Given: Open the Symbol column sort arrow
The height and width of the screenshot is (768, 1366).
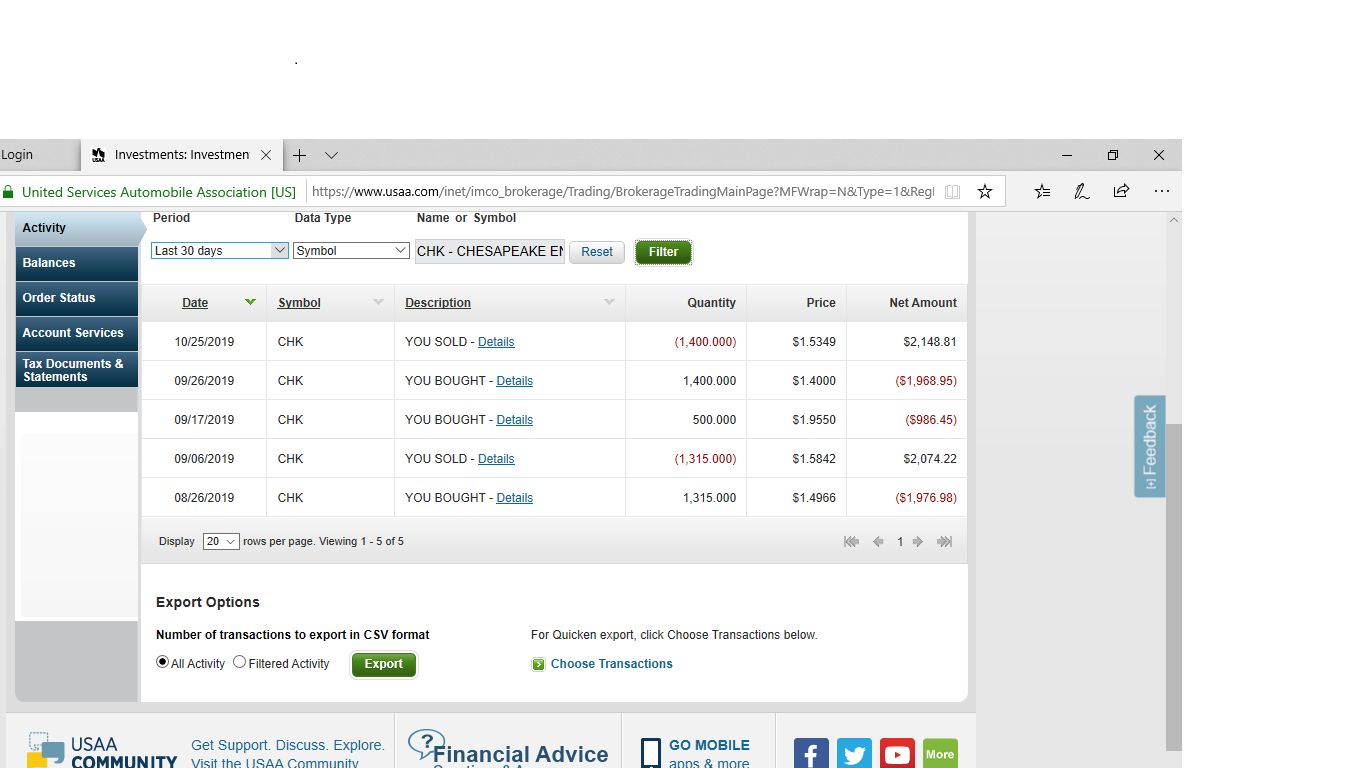Looking at the screenshot, I should pos(378,302).
